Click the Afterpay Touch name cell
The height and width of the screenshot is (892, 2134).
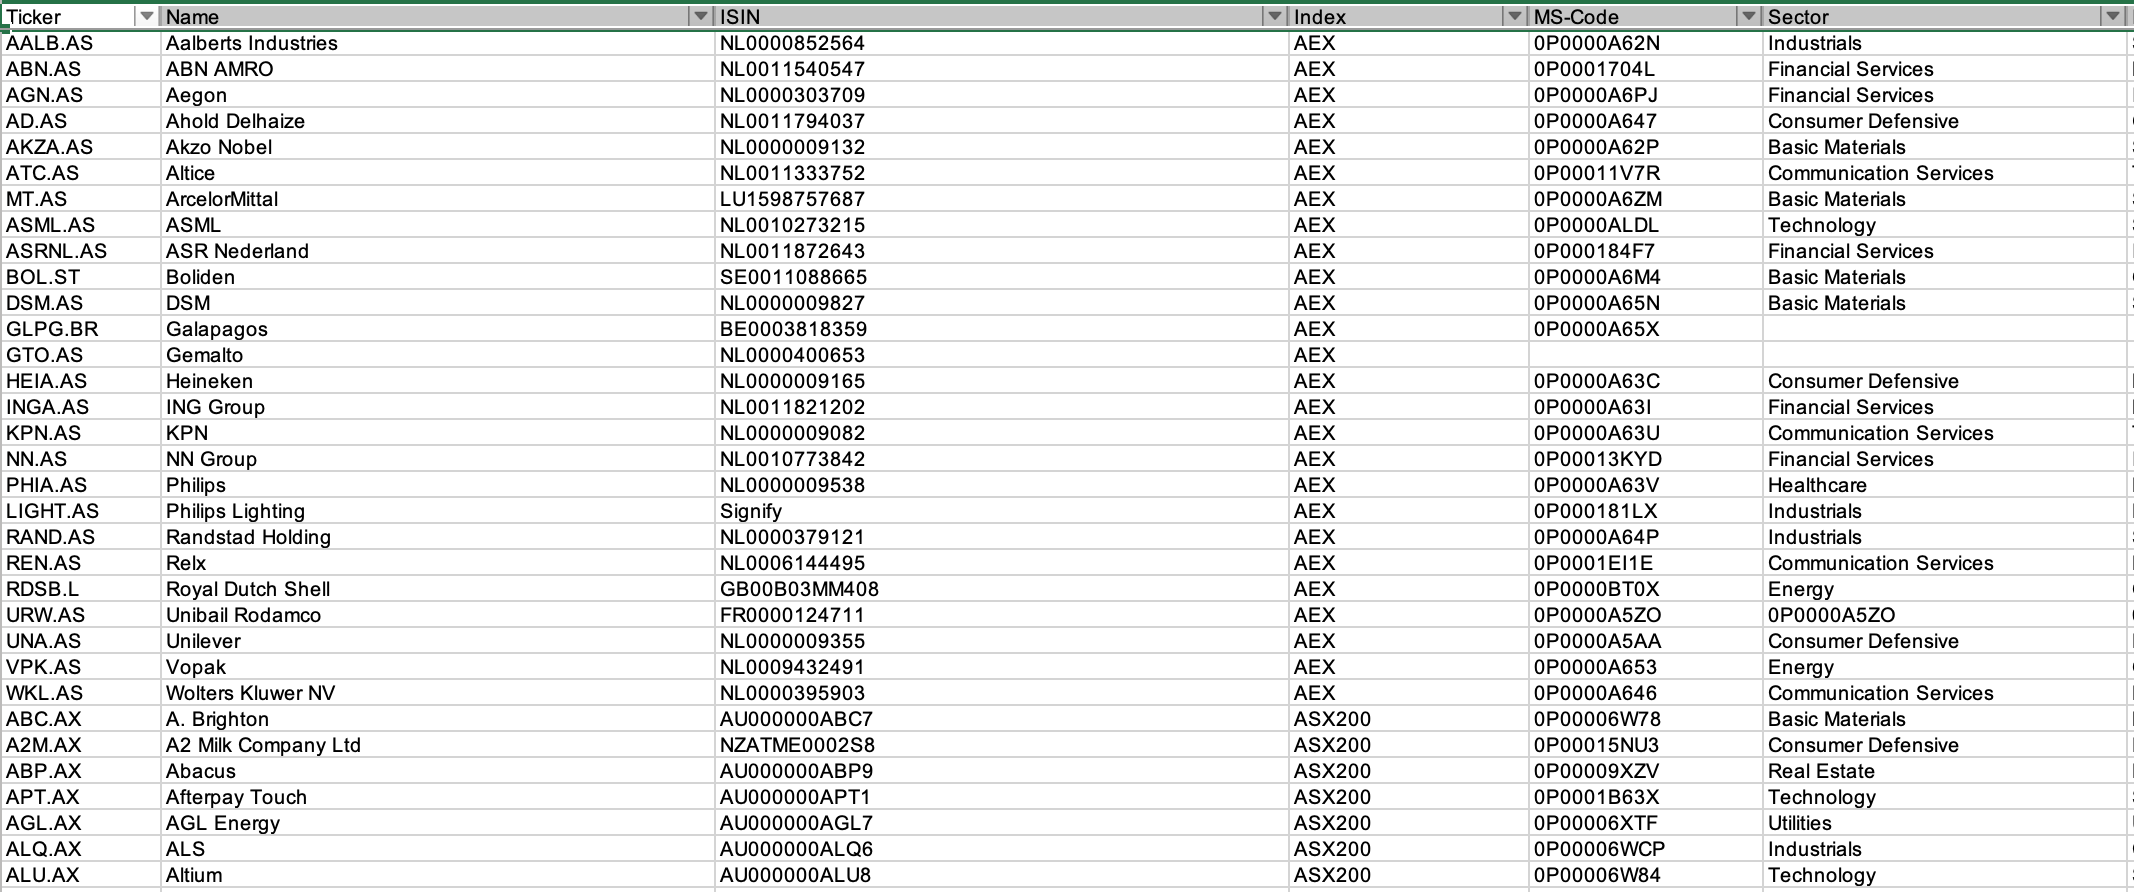point(438,797)
